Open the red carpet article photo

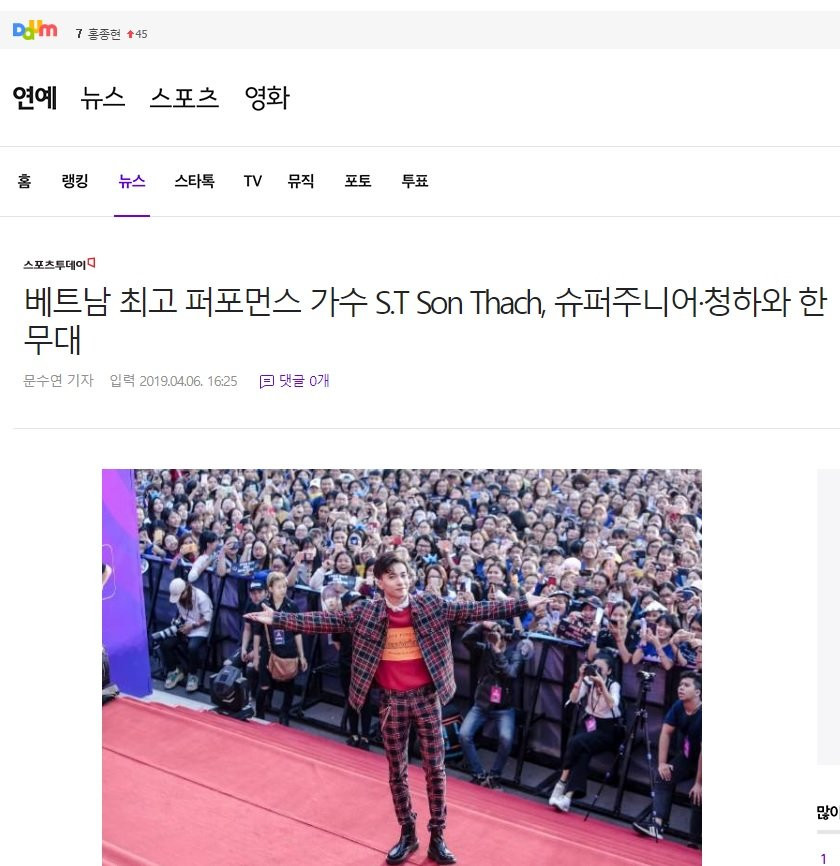click(x=401, y=667)
